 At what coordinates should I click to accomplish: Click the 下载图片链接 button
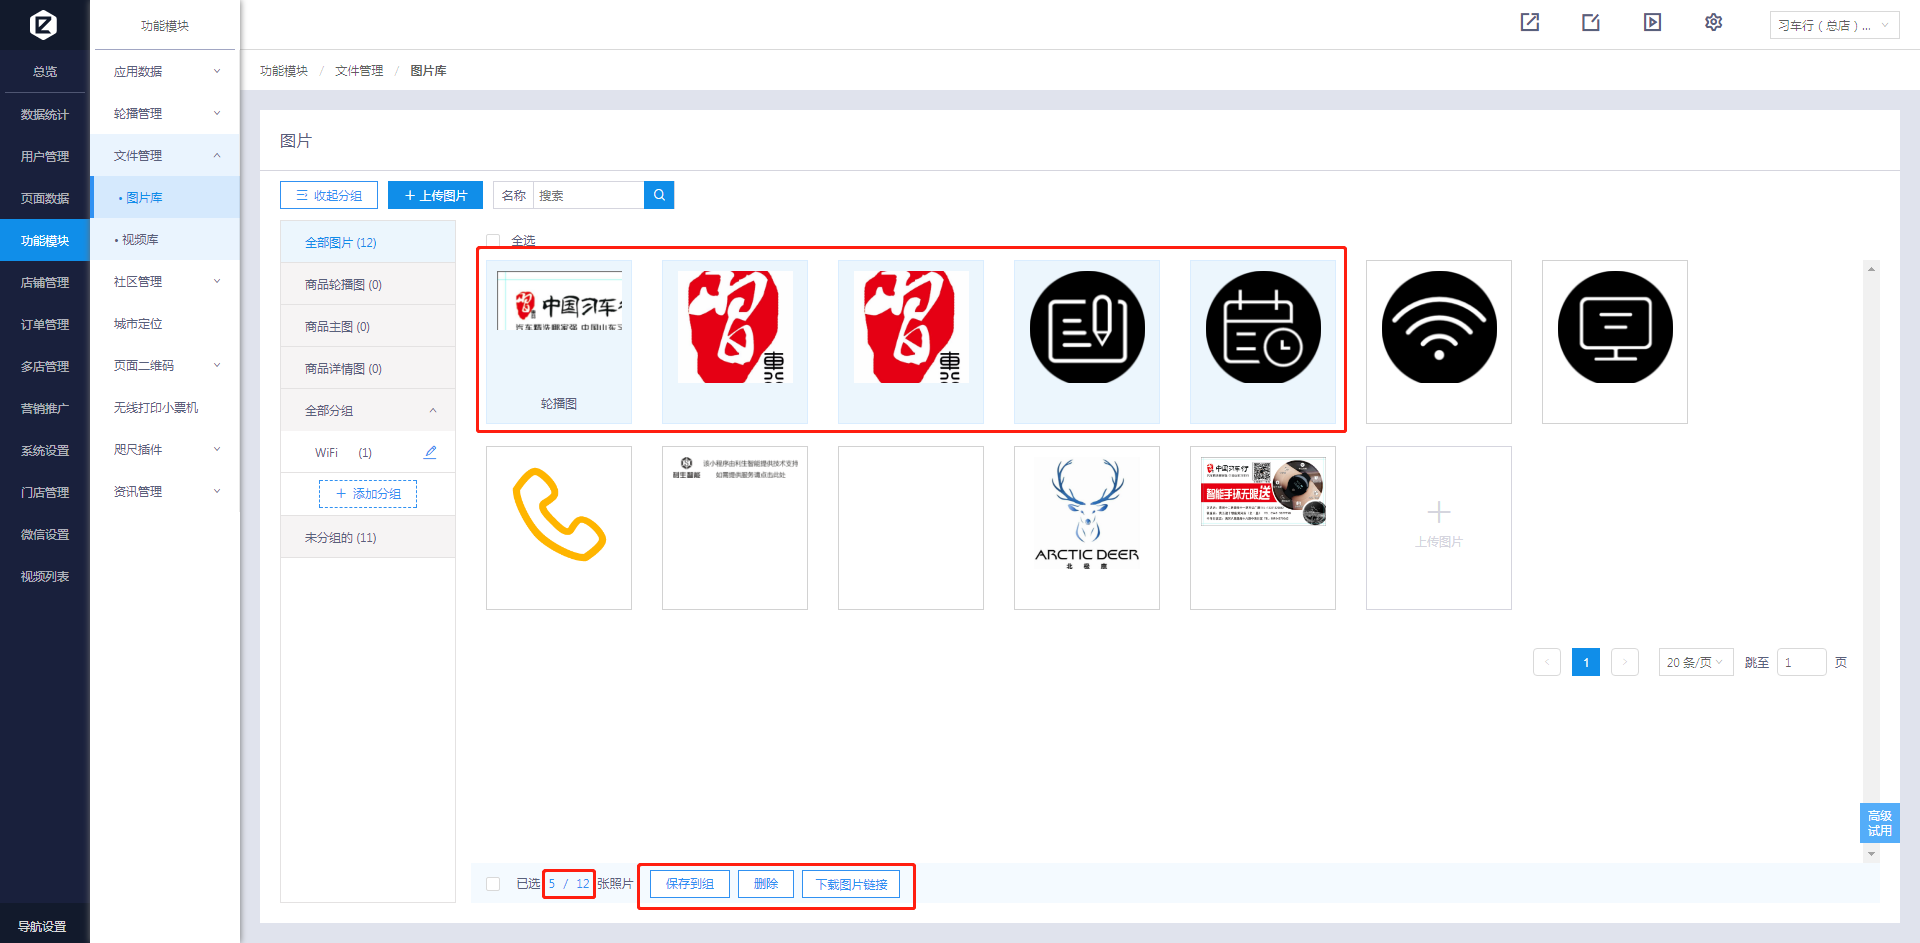click(x=851, y=884)
